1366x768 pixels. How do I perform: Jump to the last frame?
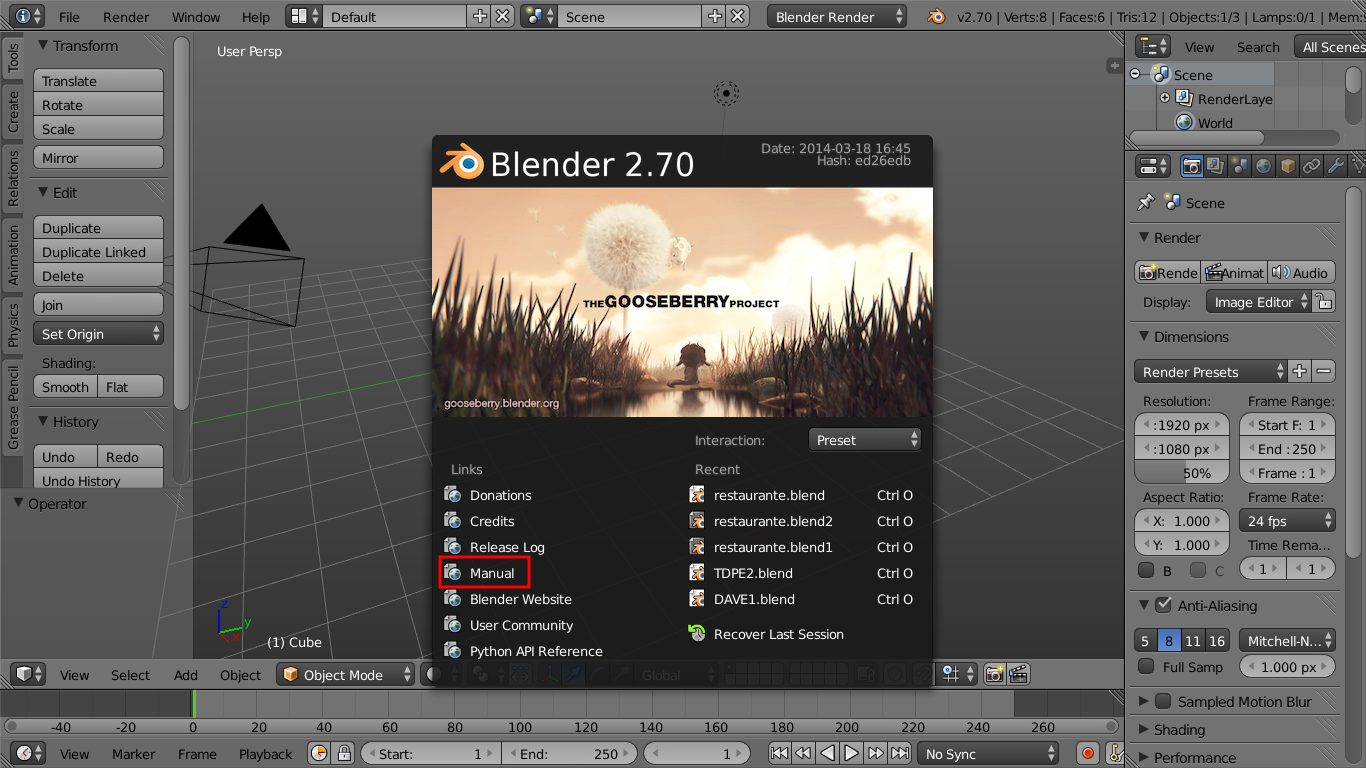click(x=900, y=754)
